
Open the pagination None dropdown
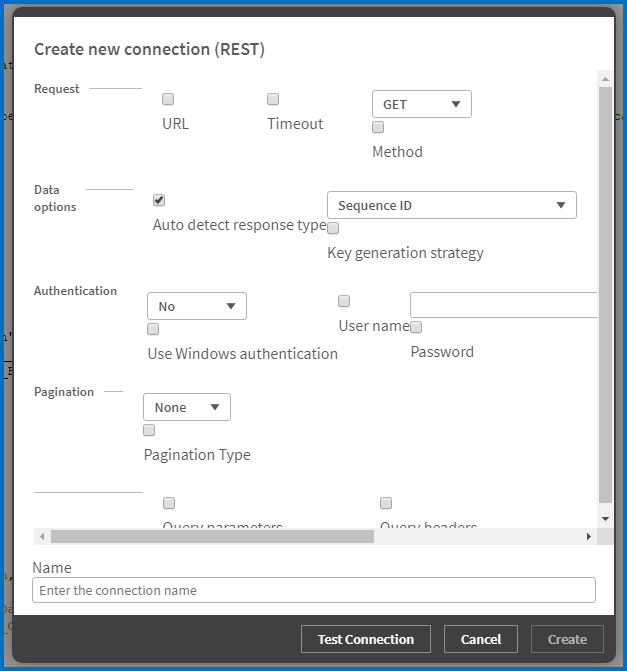[187, 407]
